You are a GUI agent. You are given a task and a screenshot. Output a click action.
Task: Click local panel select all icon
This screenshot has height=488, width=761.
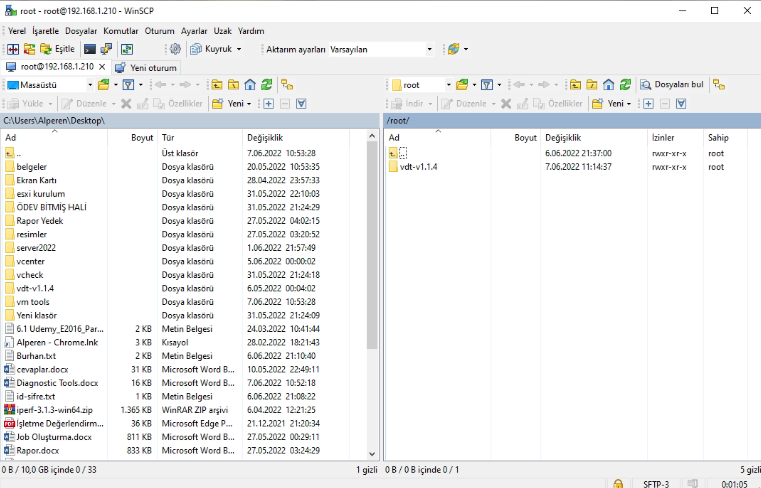click(x=301, y=103)
